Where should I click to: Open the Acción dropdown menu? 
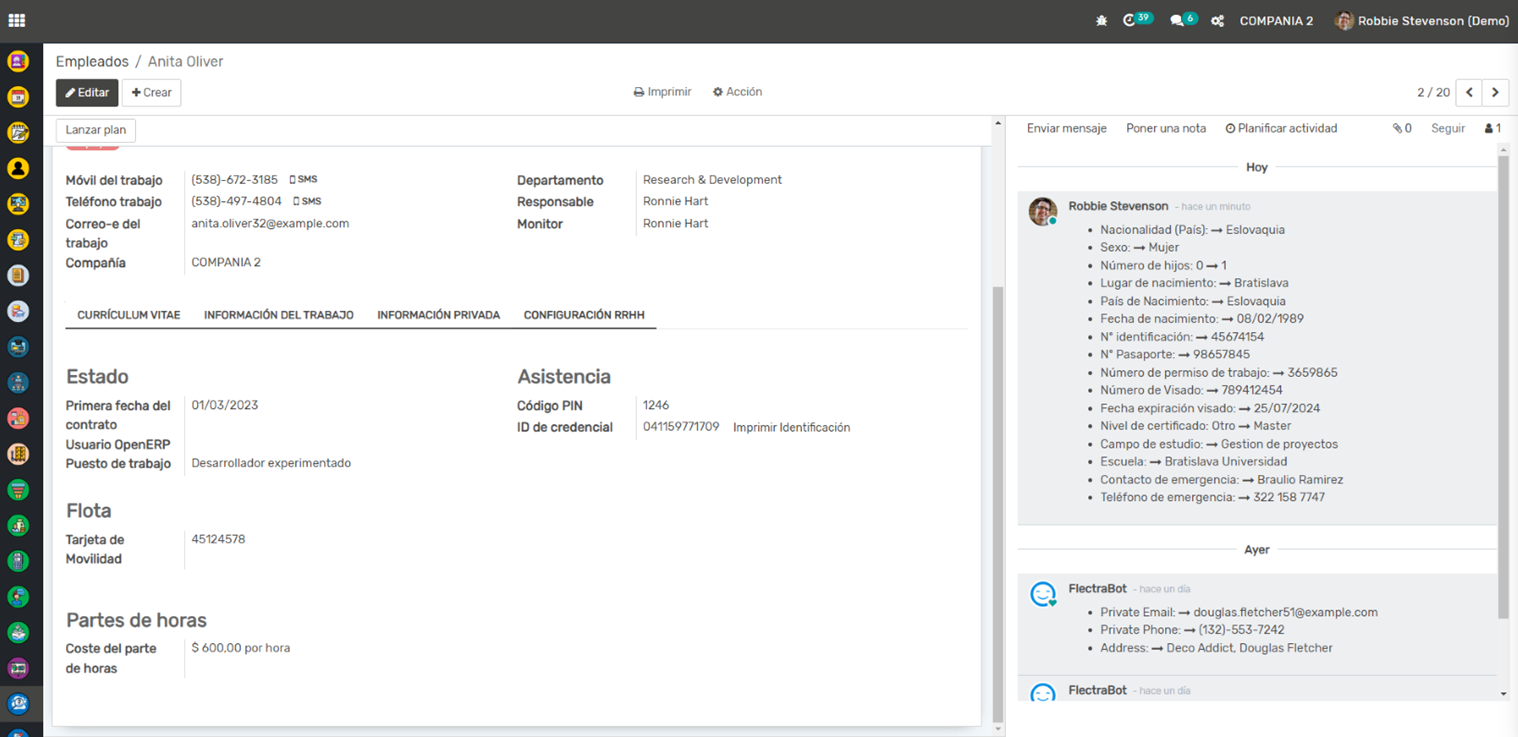(737, 92)
